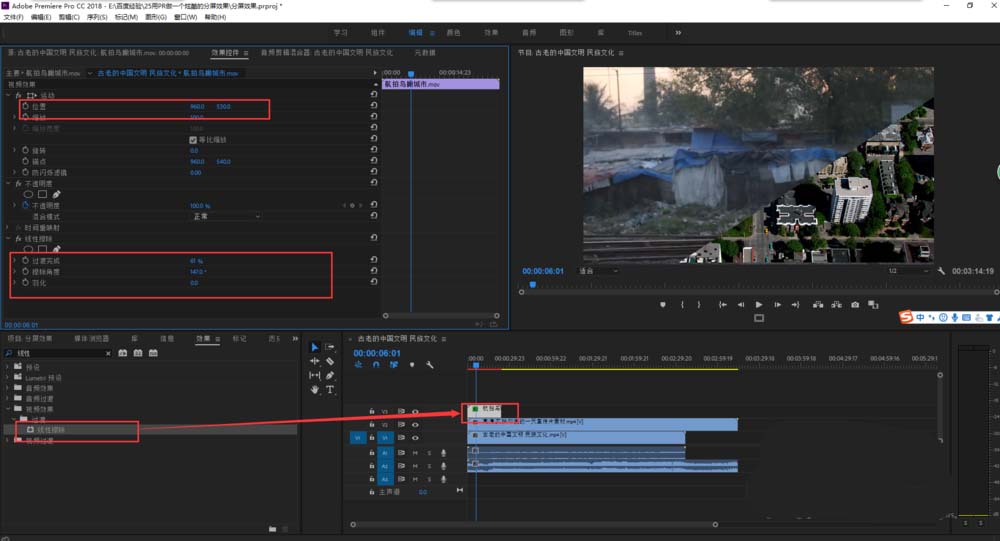The height and width of the screenshot is (541, 1000).
Task: Reset 位置 position parameter
Action: click(x=374, y=107)
